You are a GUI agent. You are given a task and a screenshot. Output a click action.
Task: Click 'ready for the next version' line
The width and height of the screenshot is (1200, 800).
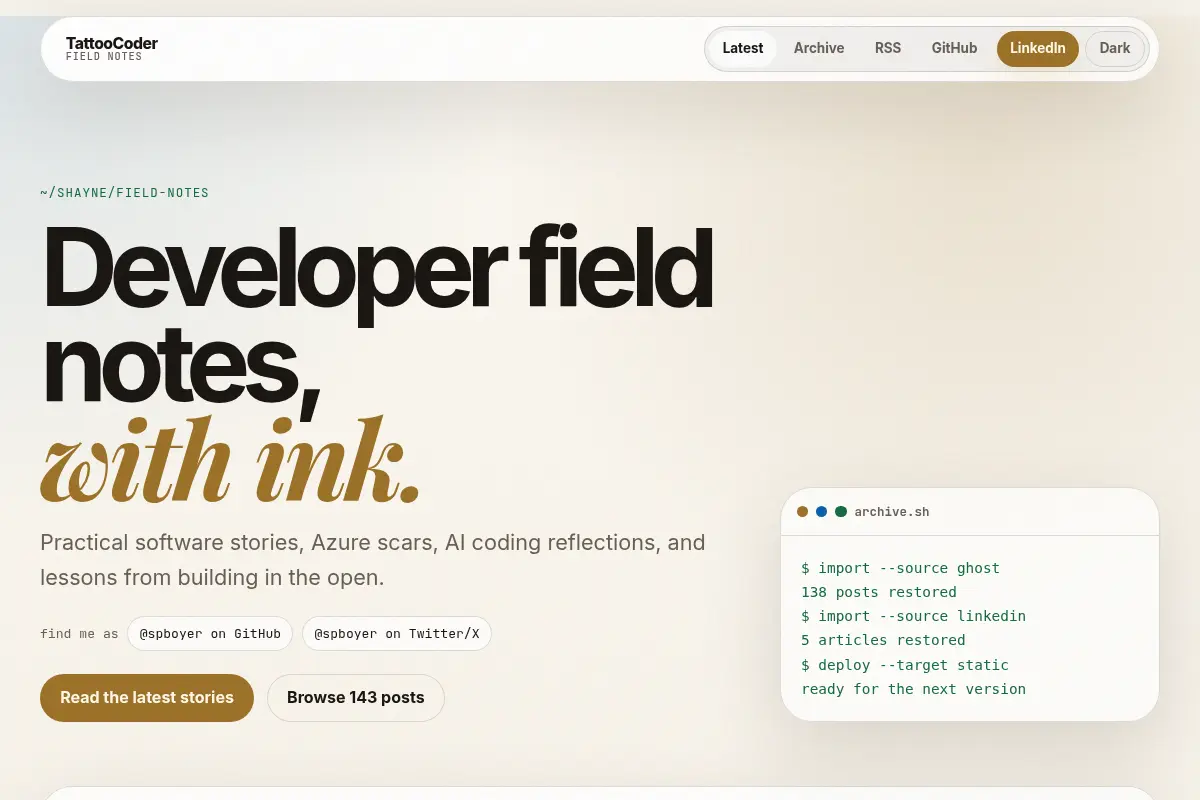(914, 689)
